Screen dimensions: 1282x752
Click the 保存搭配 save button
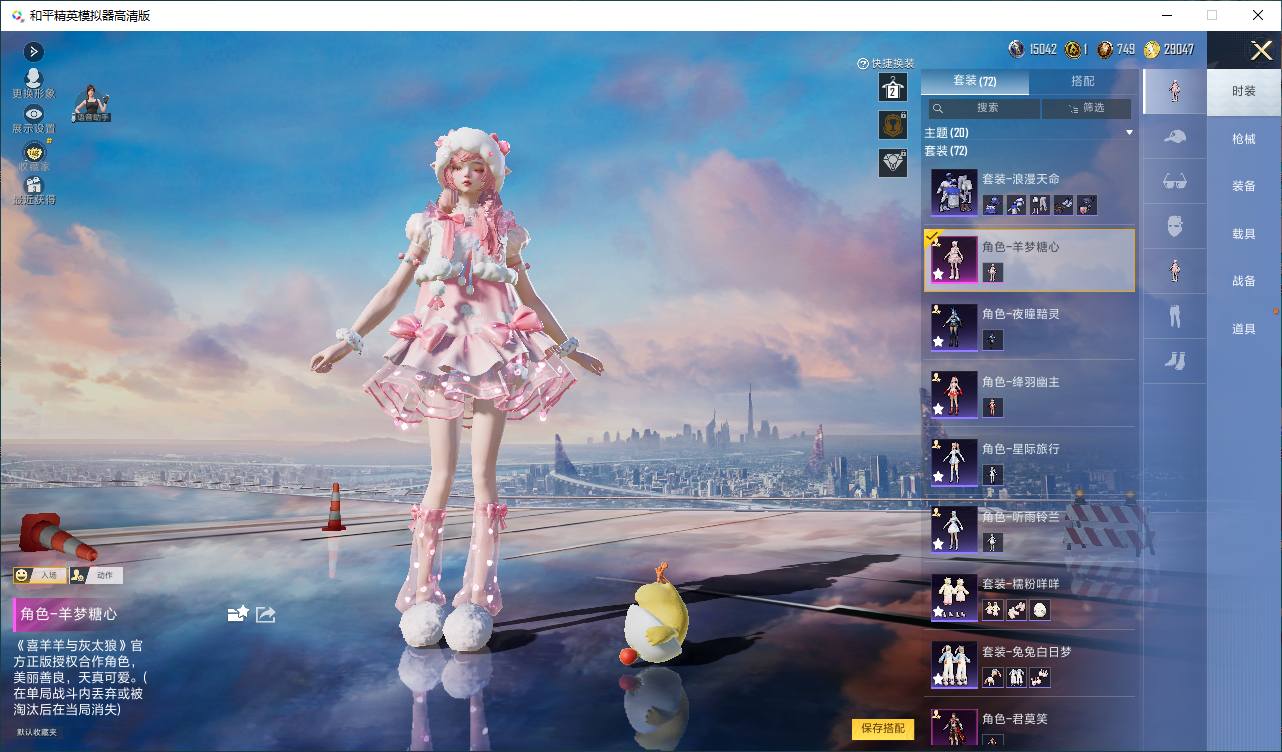coord(883,728)
